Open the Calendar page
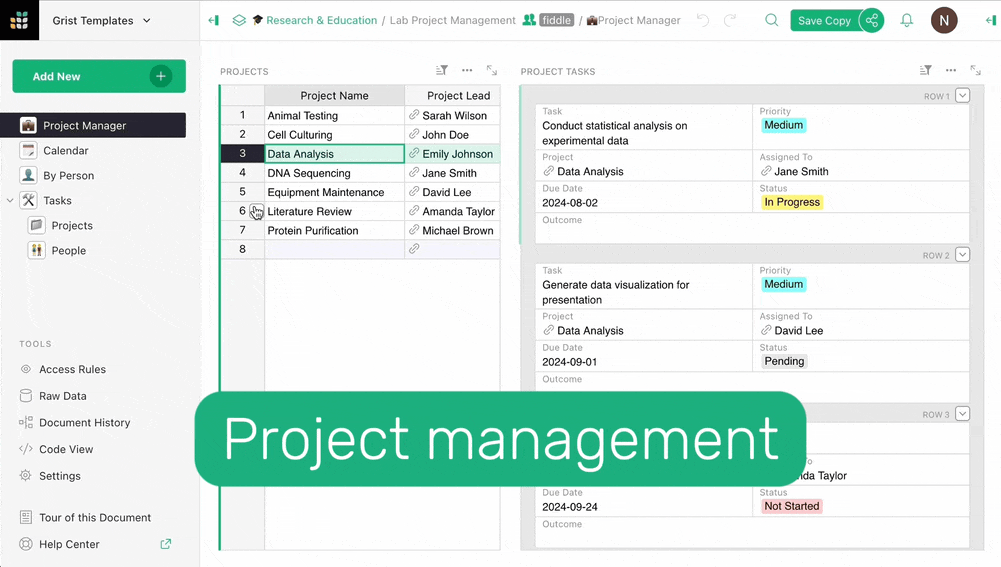This screenshot has width=1001, height=567. click(x=66, y=151)
